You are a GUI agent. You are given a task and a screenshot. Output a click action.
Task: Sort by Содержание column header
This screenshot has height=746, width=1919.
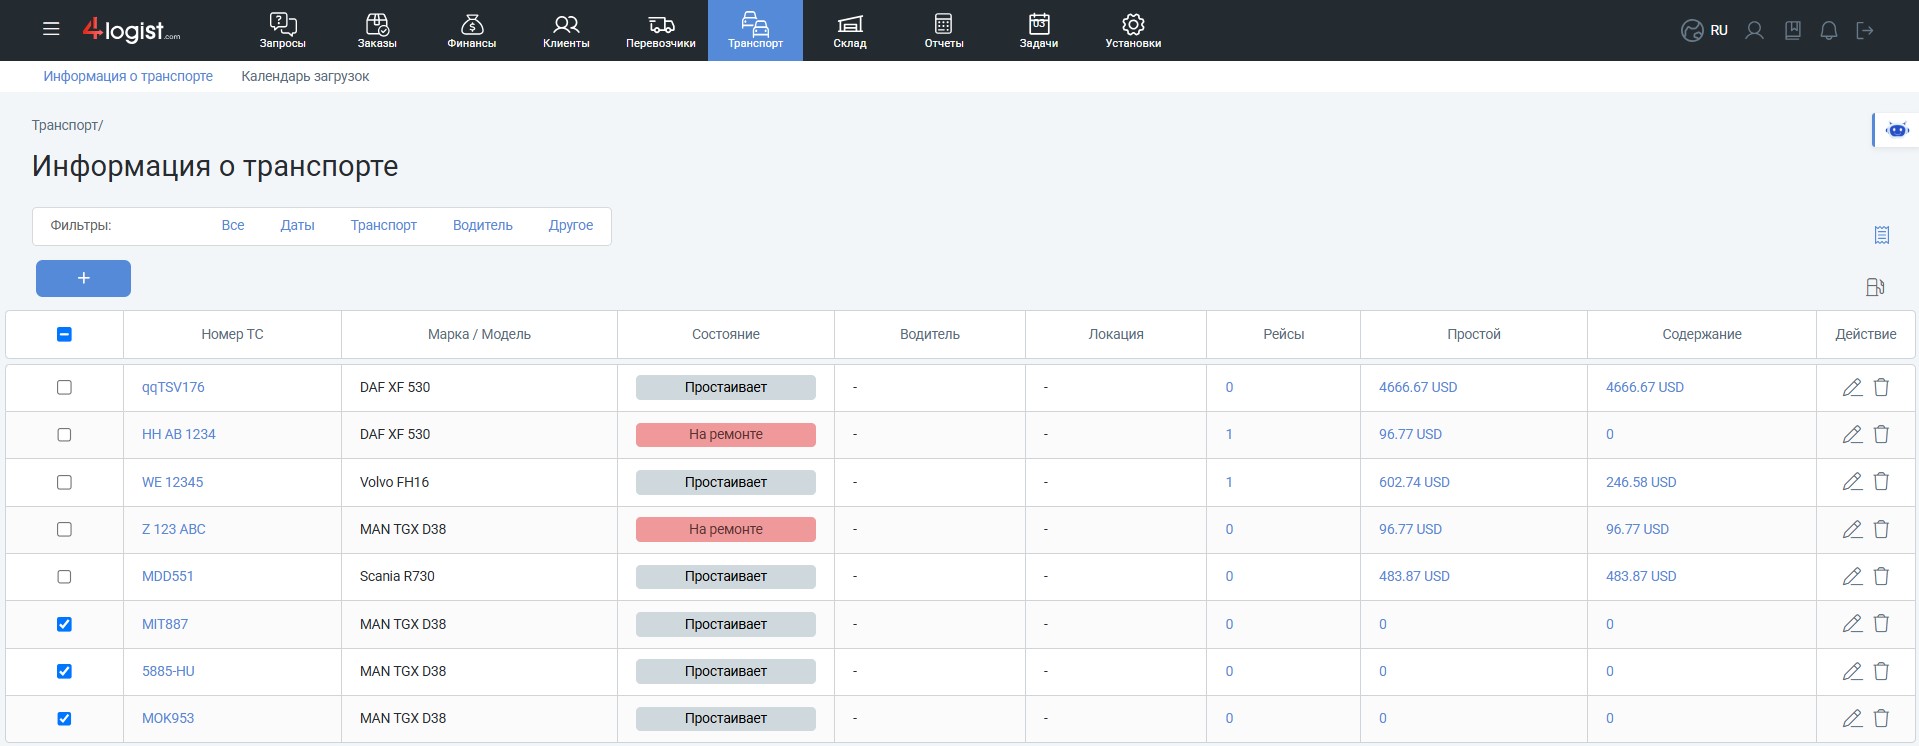click(1702, 334)
